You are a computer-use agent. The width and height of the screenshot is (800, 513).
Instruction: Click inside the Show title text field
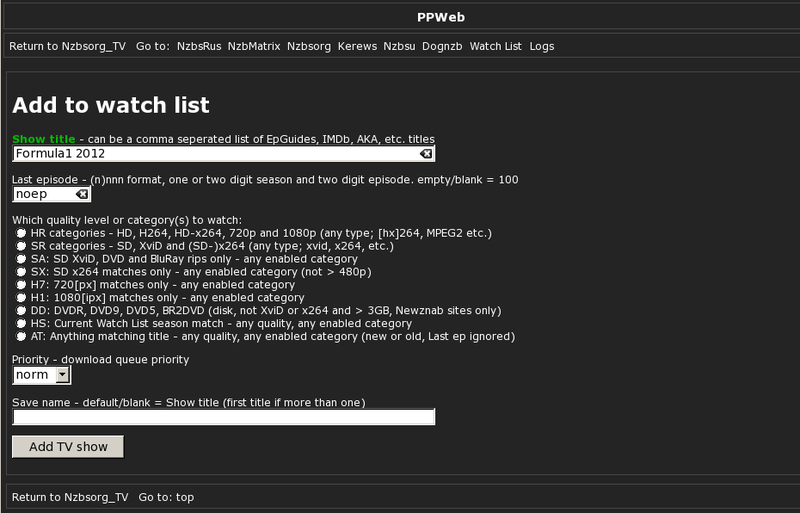[217, 154]
